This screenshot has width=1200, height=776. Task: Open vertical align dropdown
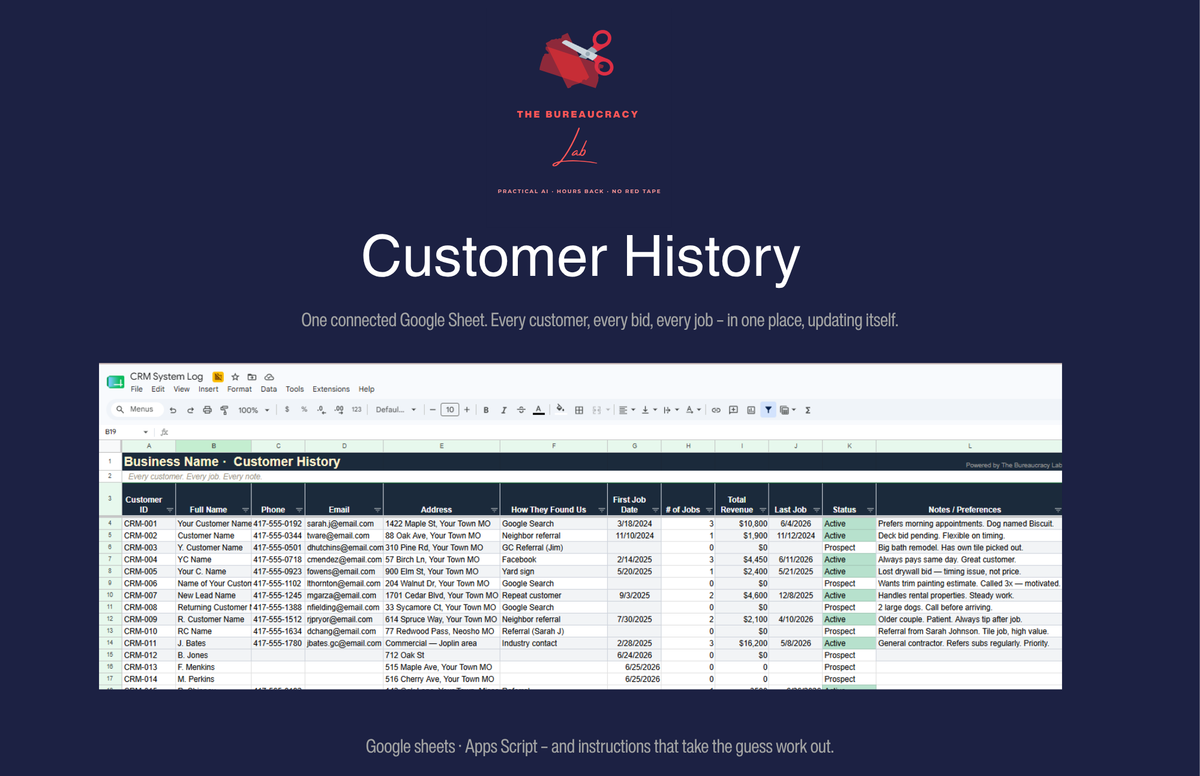coord(650,410)
